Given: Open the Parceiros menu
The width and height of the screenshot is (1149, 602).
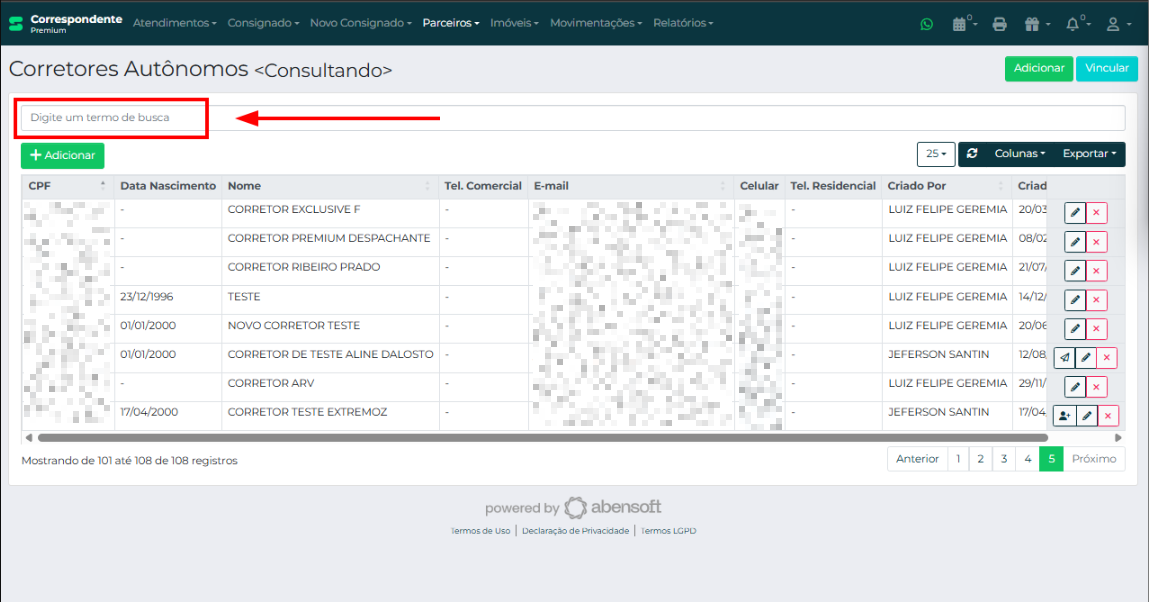Looking at the screenshot, I should click(450, 23).
